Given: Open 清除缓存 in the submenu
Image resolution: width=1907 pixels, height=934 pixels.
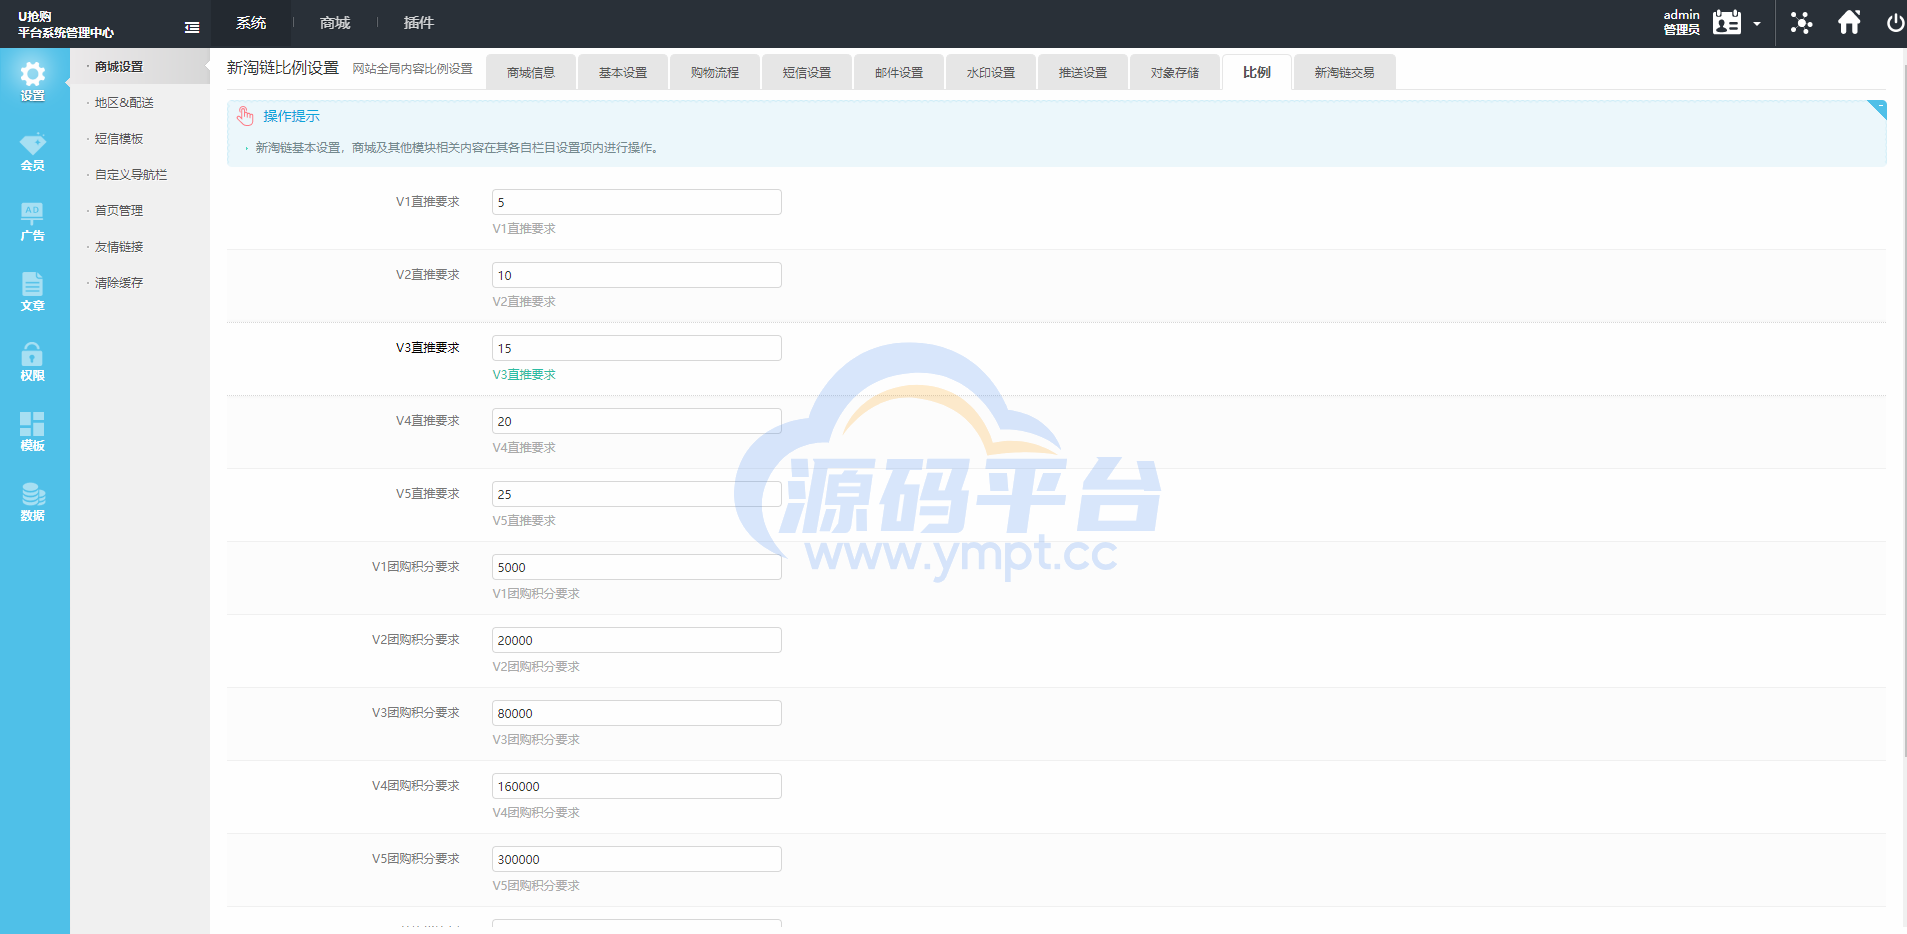Looking at the screenshot, I should pyautogui.click(x=119, y=283).
